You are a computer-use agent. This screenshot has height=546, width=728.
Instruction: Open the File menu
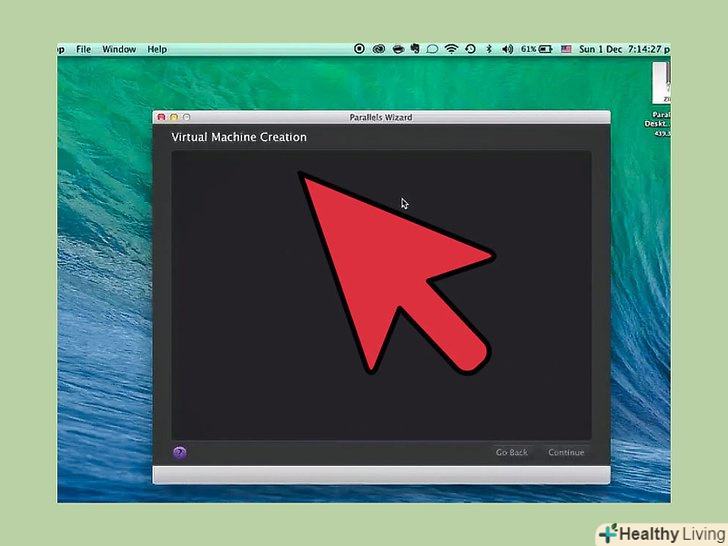pos(84,49)
